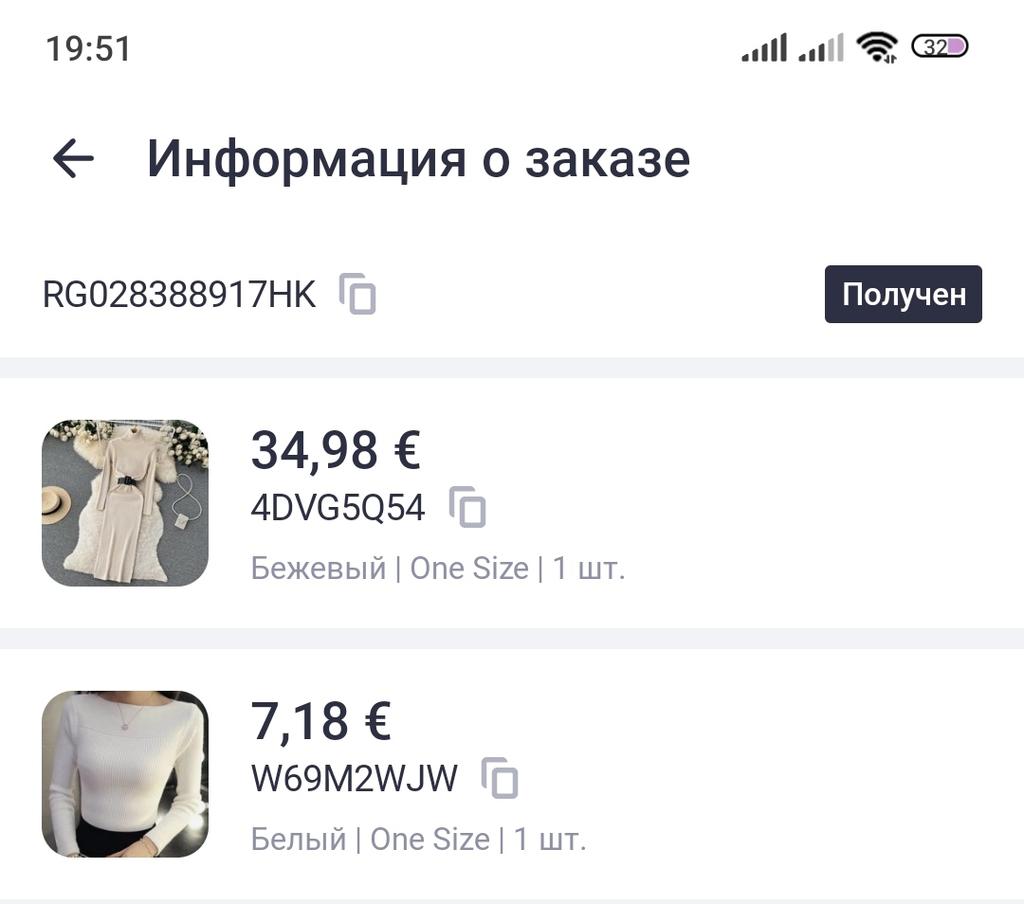Select the order number RG028388917HK text
1024x904 pixels.
click(x=179, y=295)
